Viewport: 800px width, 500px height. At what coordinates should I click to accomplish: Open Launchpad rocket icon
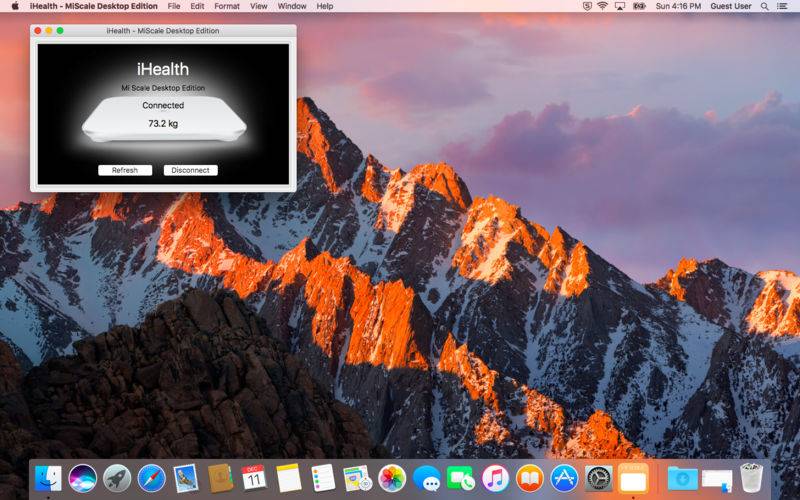(x=117, y=478)
